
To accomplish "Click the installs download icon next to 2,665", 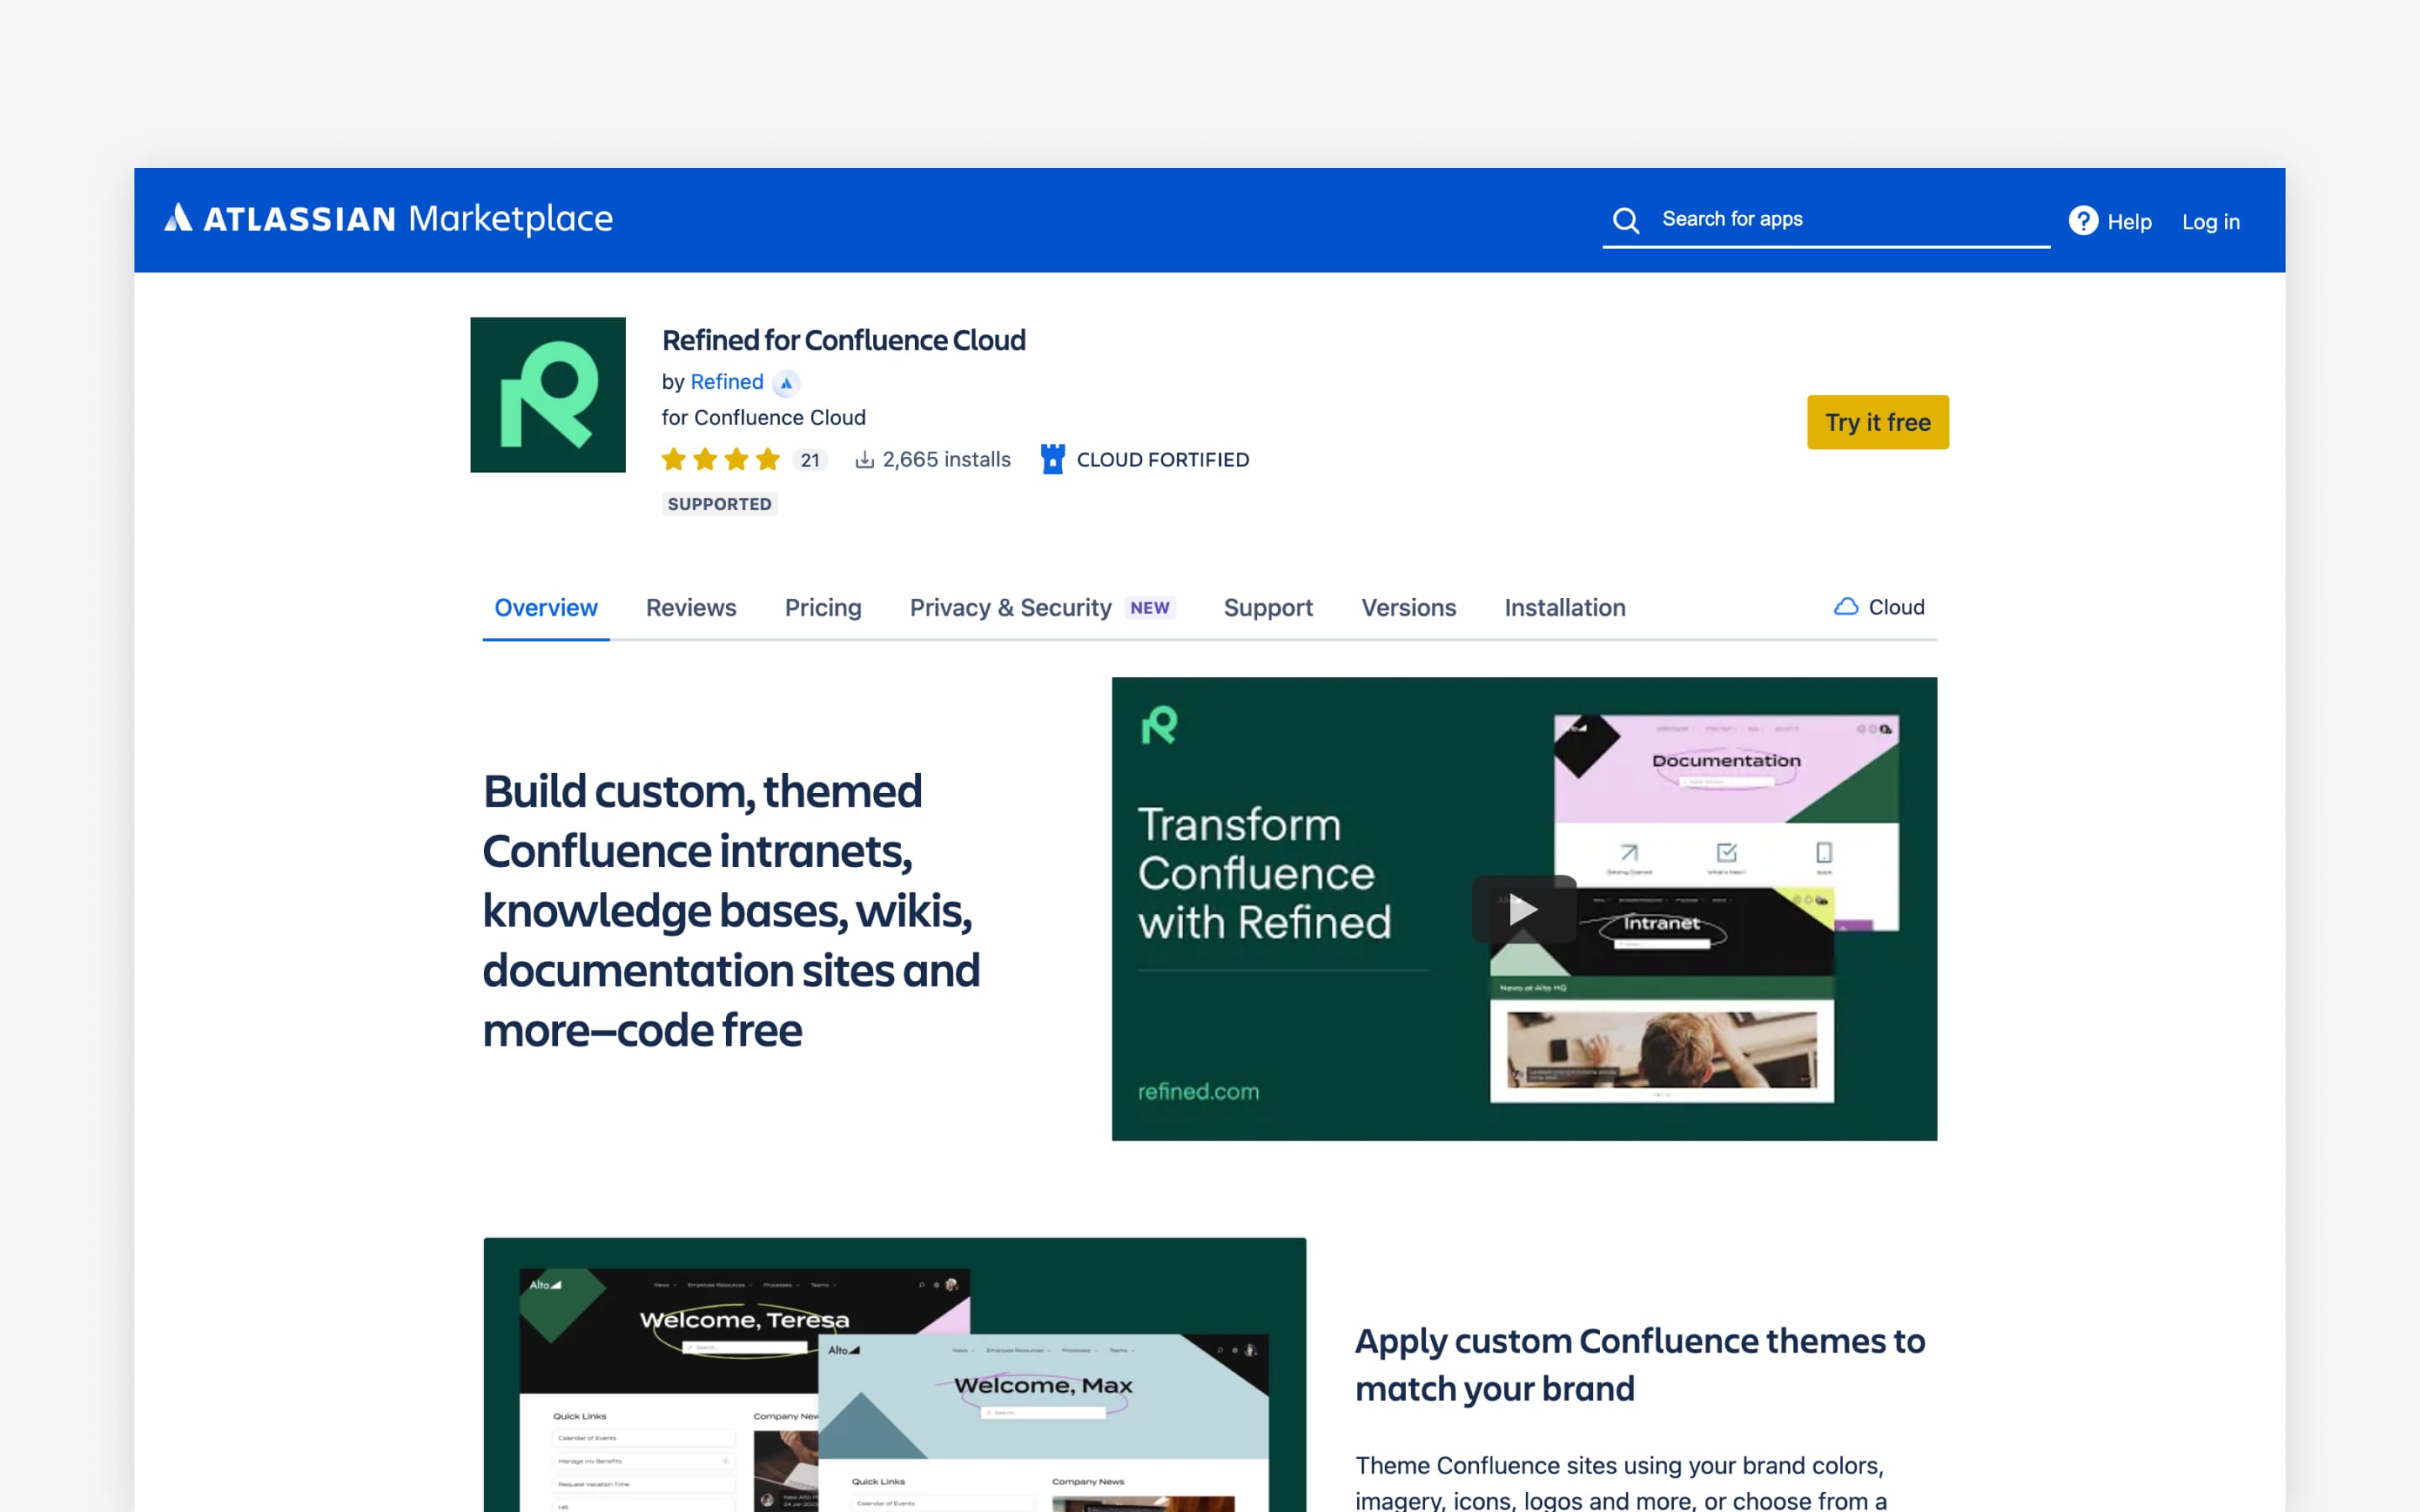I will click(x=862, y=459).
